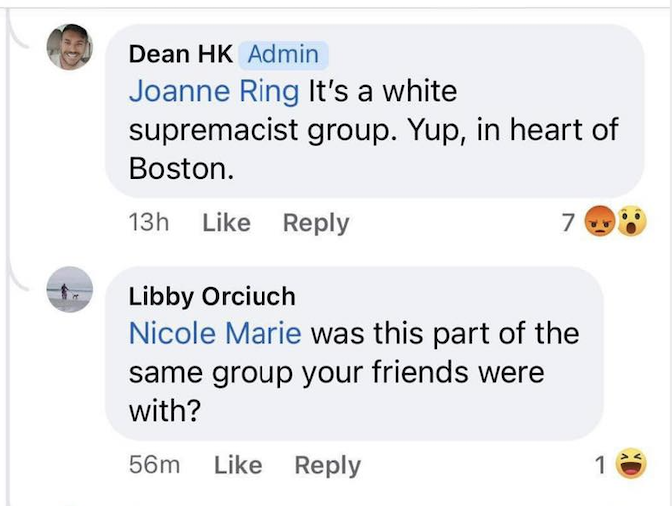Image resolution: width=672 pixels, height=506 pixels.
Task: Like Libby Orciuch's comment
Action: [238, 465]
